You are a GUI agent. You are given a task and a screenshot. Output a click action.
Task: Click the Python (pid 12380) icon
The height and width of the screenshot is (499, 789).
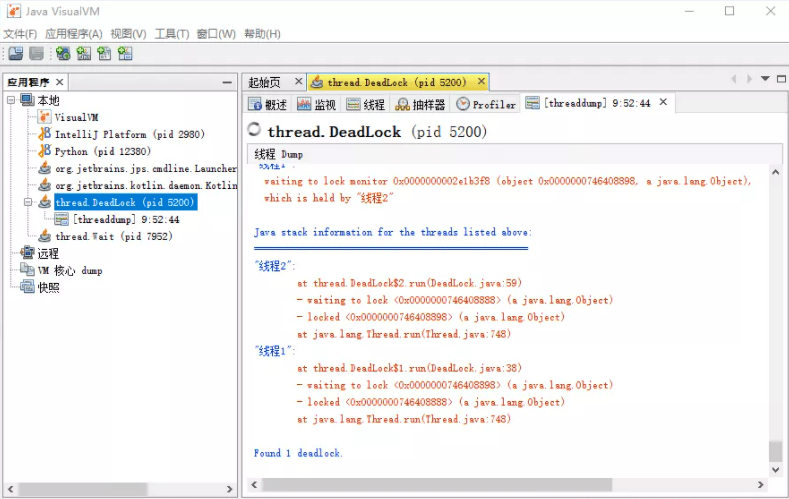pos(45,151)
